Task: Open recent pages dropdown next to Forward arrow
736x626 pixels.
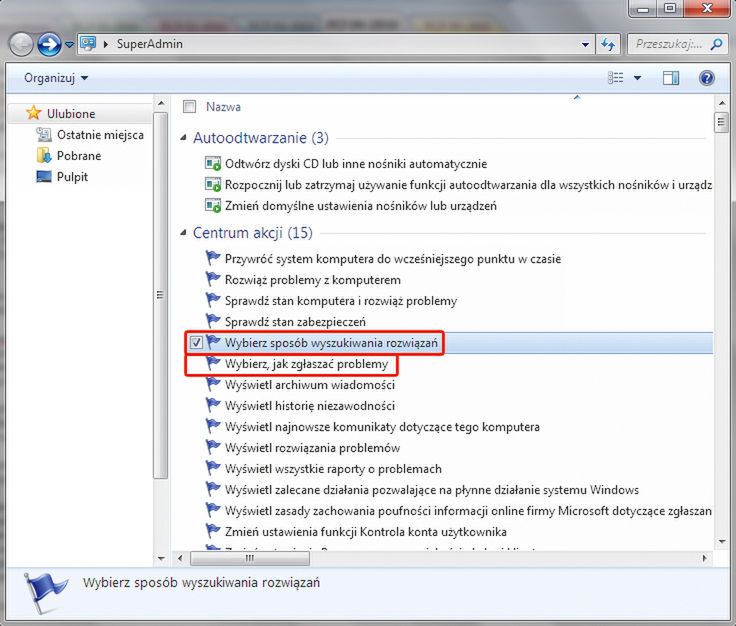Action: tap(69, 45)
